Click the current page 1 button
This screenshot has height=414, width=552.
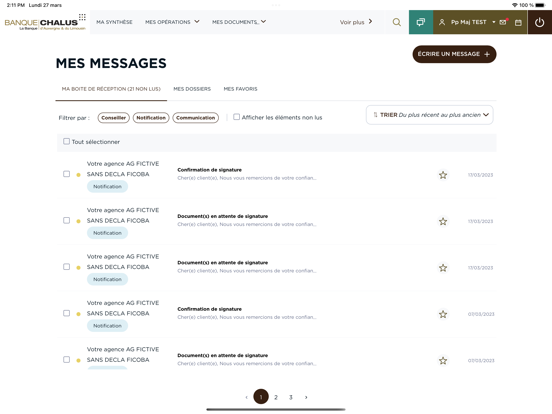pyautogui.click(x=261, y=397)
